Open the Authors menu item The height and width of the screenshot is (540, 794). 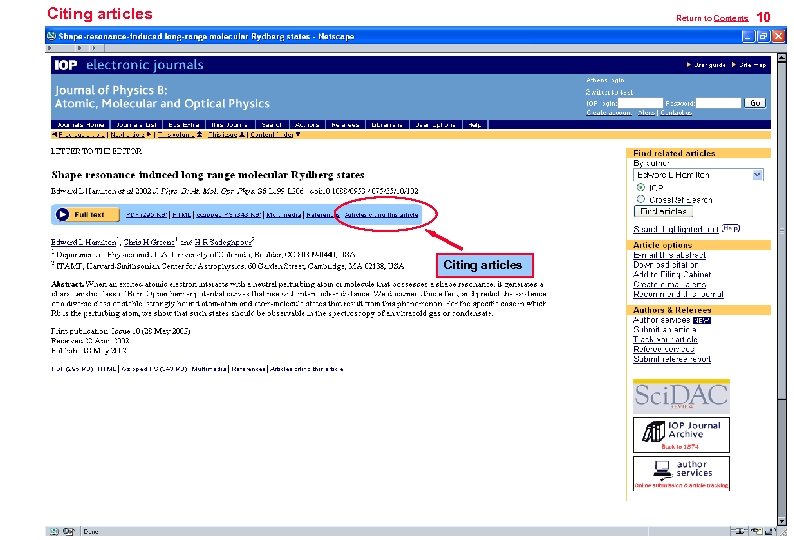click(307, 125)
